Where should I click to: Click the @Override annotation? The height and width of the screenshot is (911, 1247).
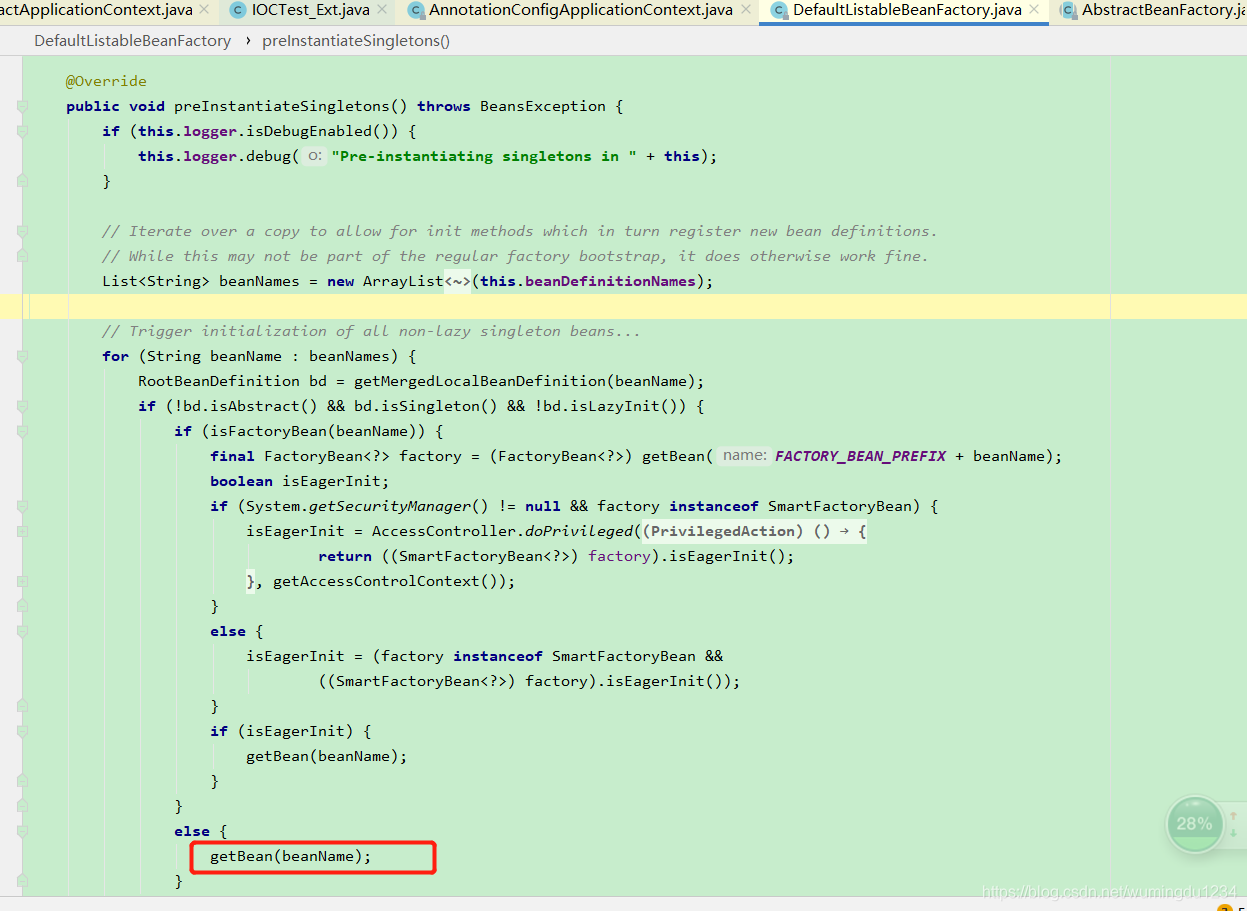click(x=106, y=81)
